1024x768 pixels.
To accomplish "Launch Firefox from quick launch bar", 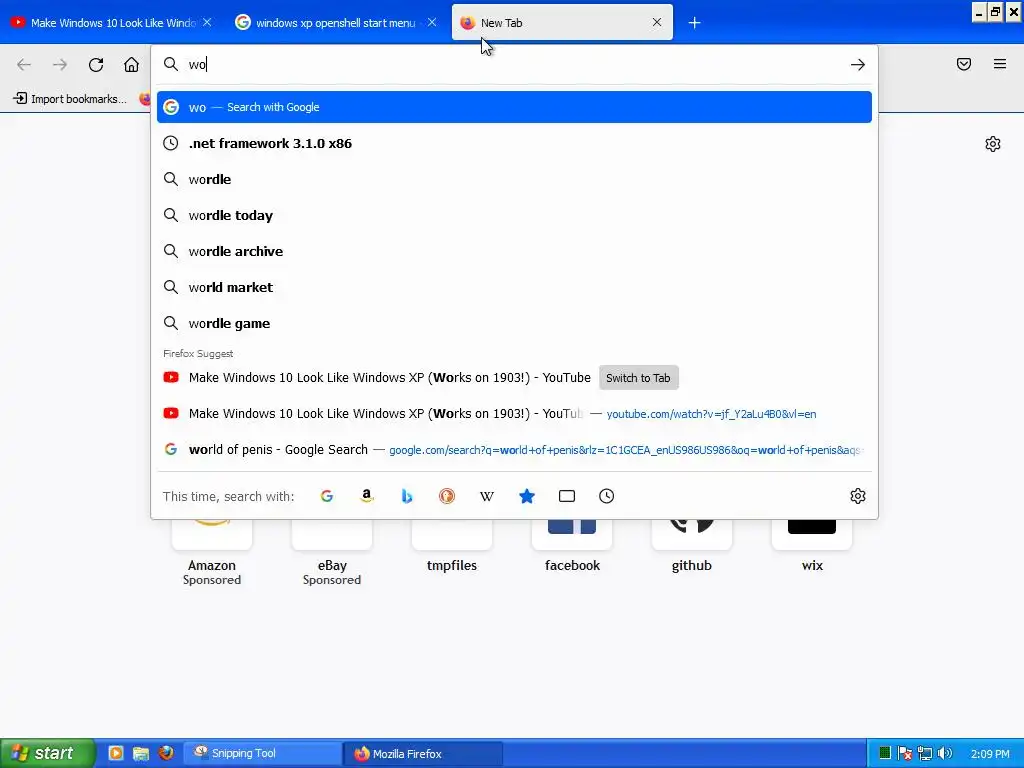I will pyautogui.click(x=166, y=753).
